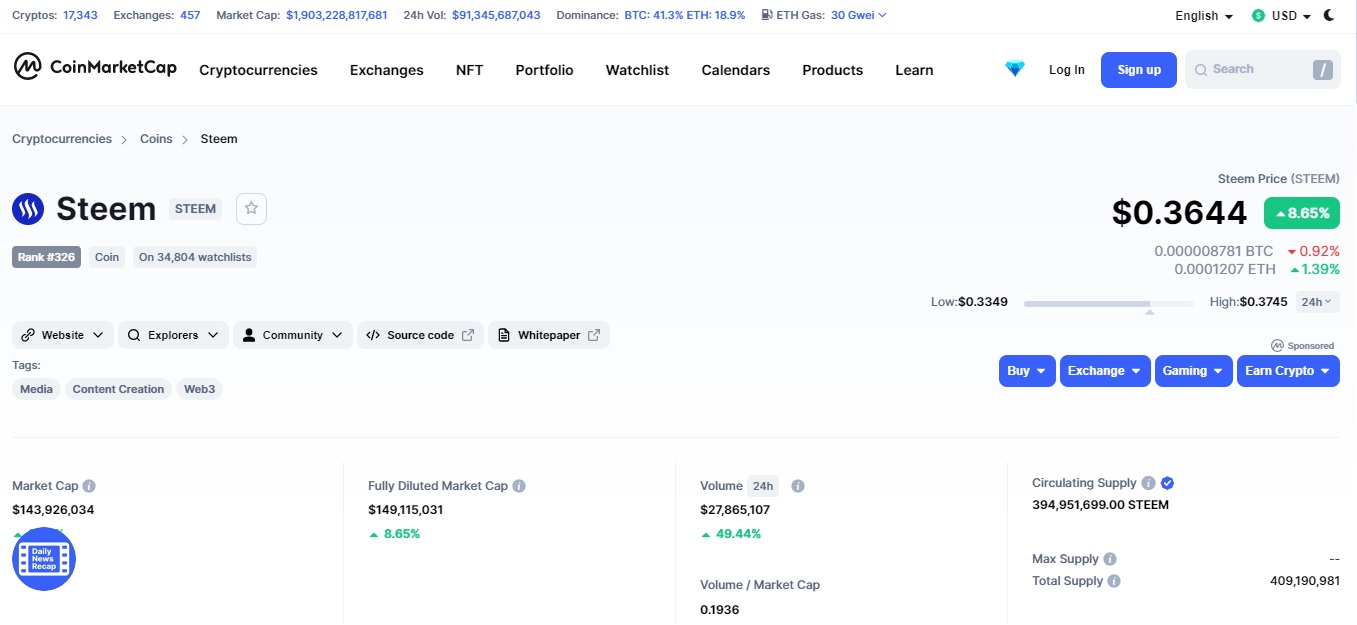Click the diamond rewards icon

tap(1015, 69)
